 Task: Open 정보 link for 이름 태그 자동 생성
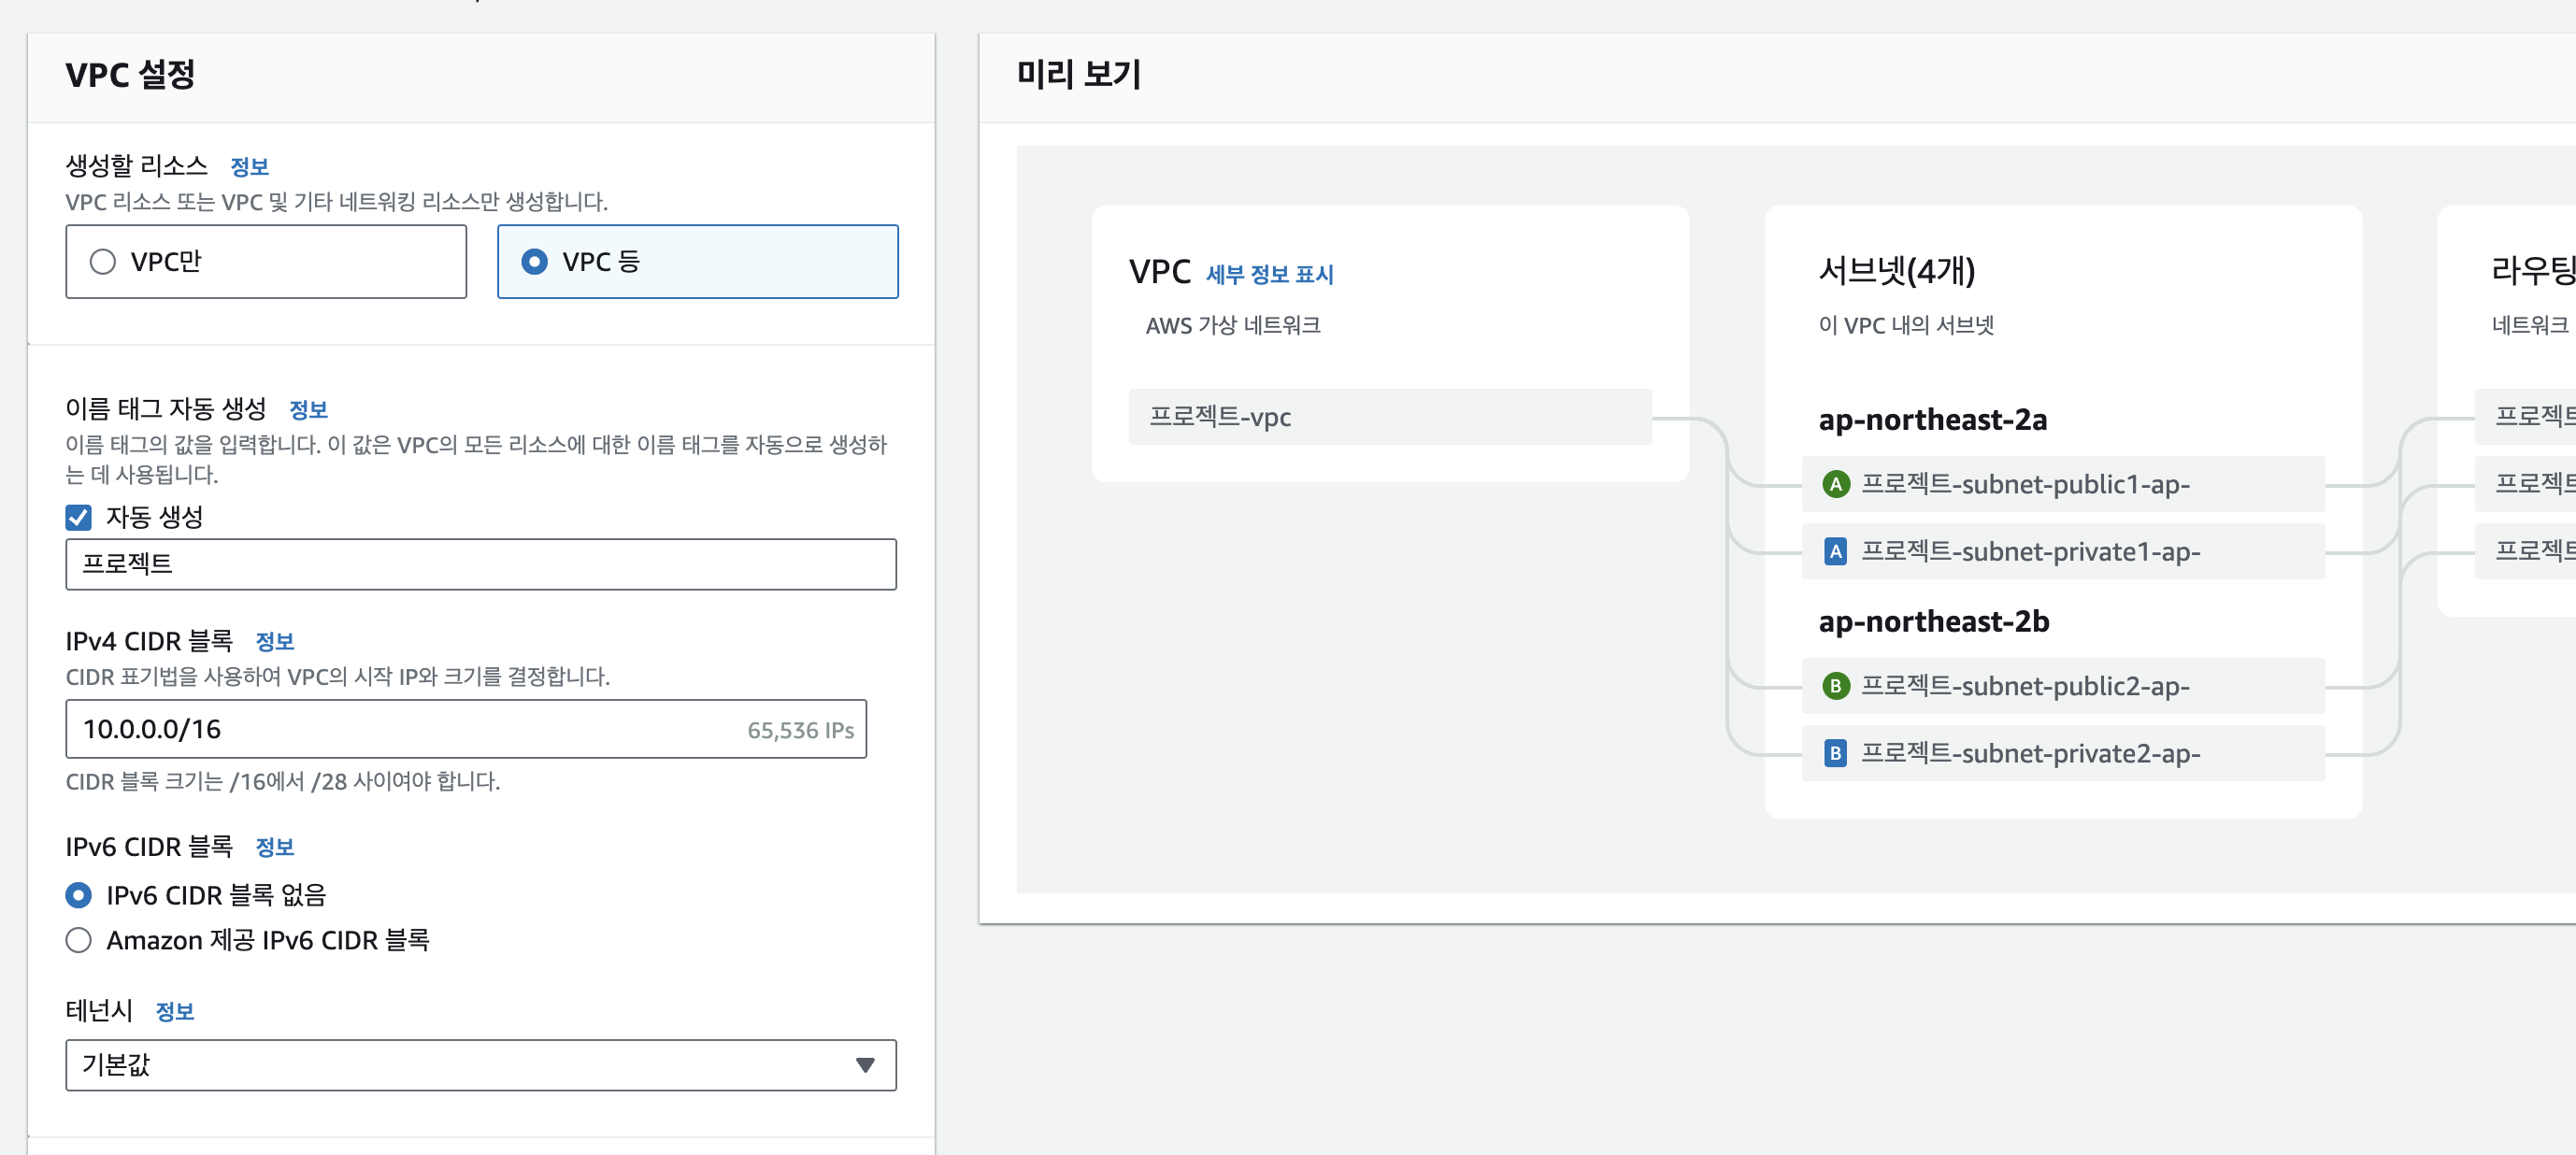coord(308,410)
